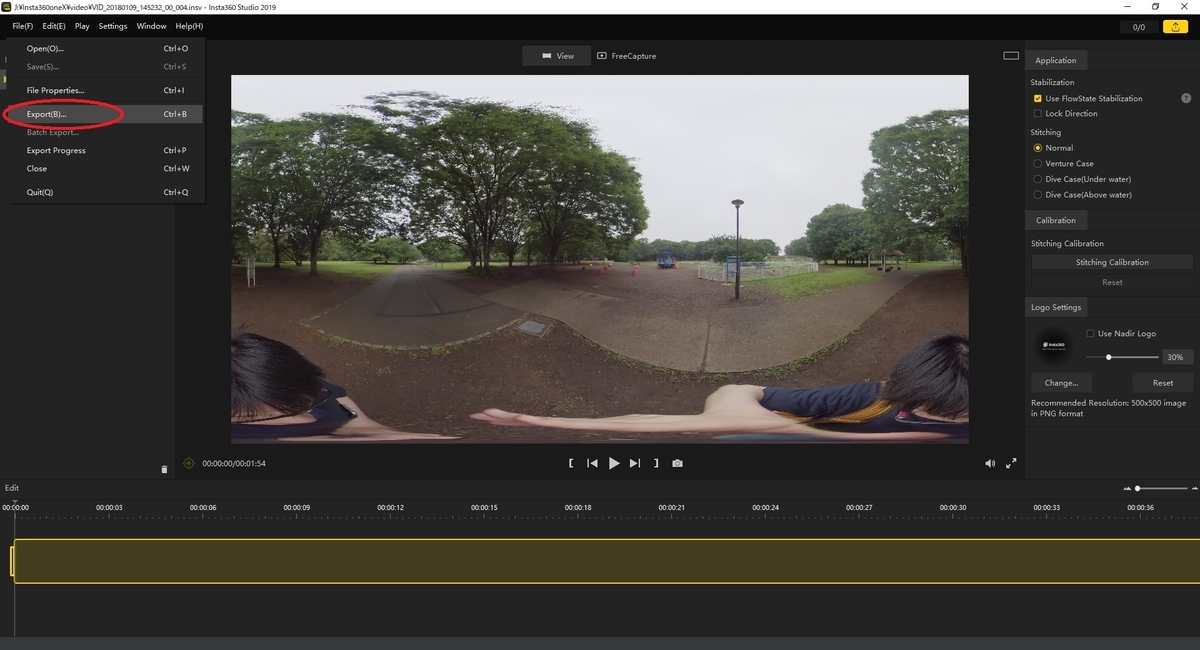Choose Export(B)... menu entry
Image resolution: width=1200 pixels, height=650 pixels.
tap(107, 114)
